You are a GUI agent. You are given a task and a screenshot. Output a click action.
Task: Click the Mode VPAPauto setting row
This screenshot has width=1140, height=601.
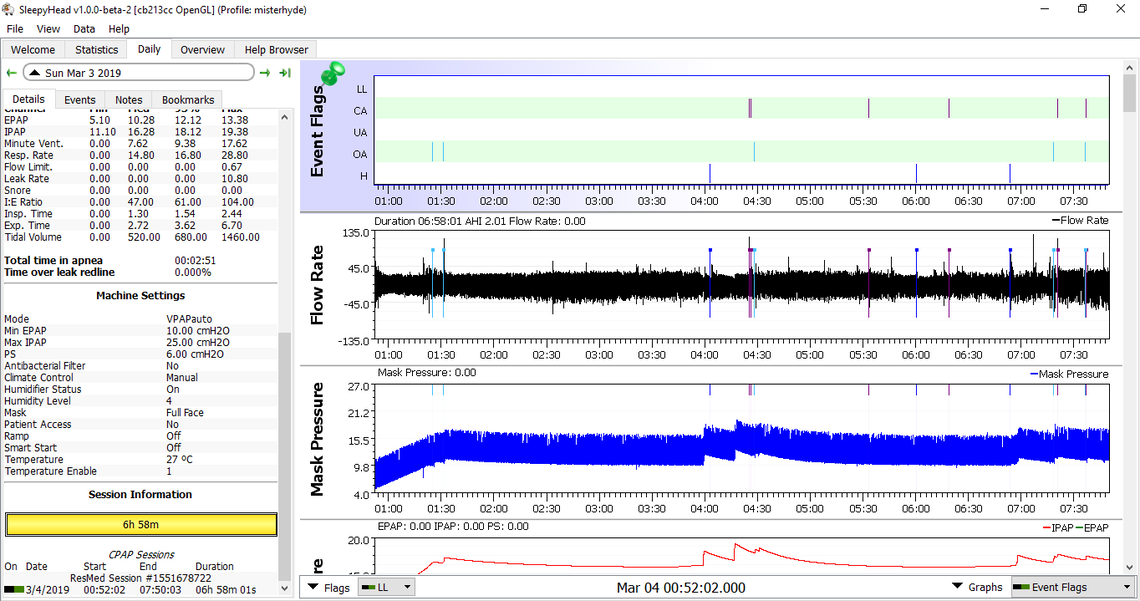140,318
